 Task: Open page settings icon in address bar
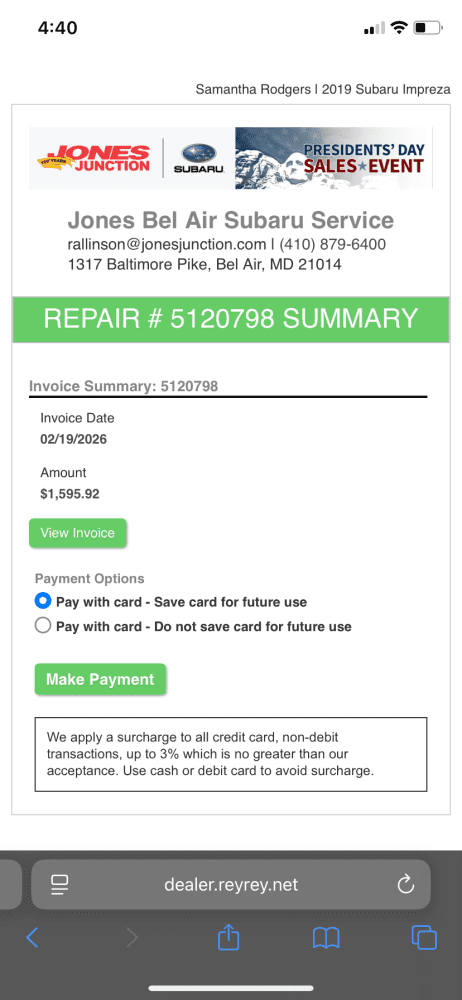59,885
